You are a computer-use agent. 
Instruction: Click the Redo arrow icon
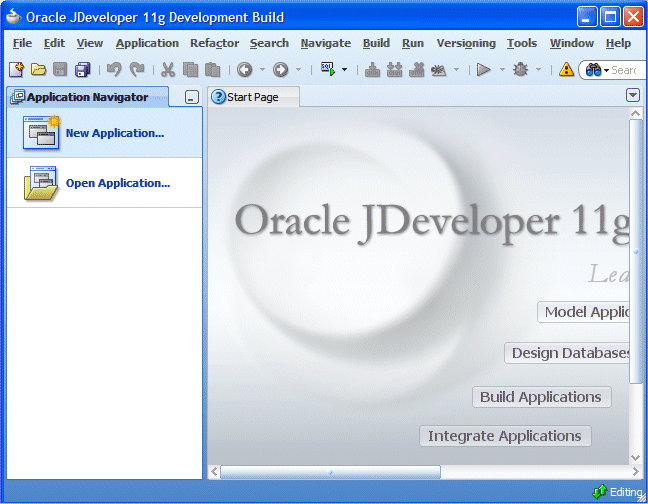click(x=137, y=69)
